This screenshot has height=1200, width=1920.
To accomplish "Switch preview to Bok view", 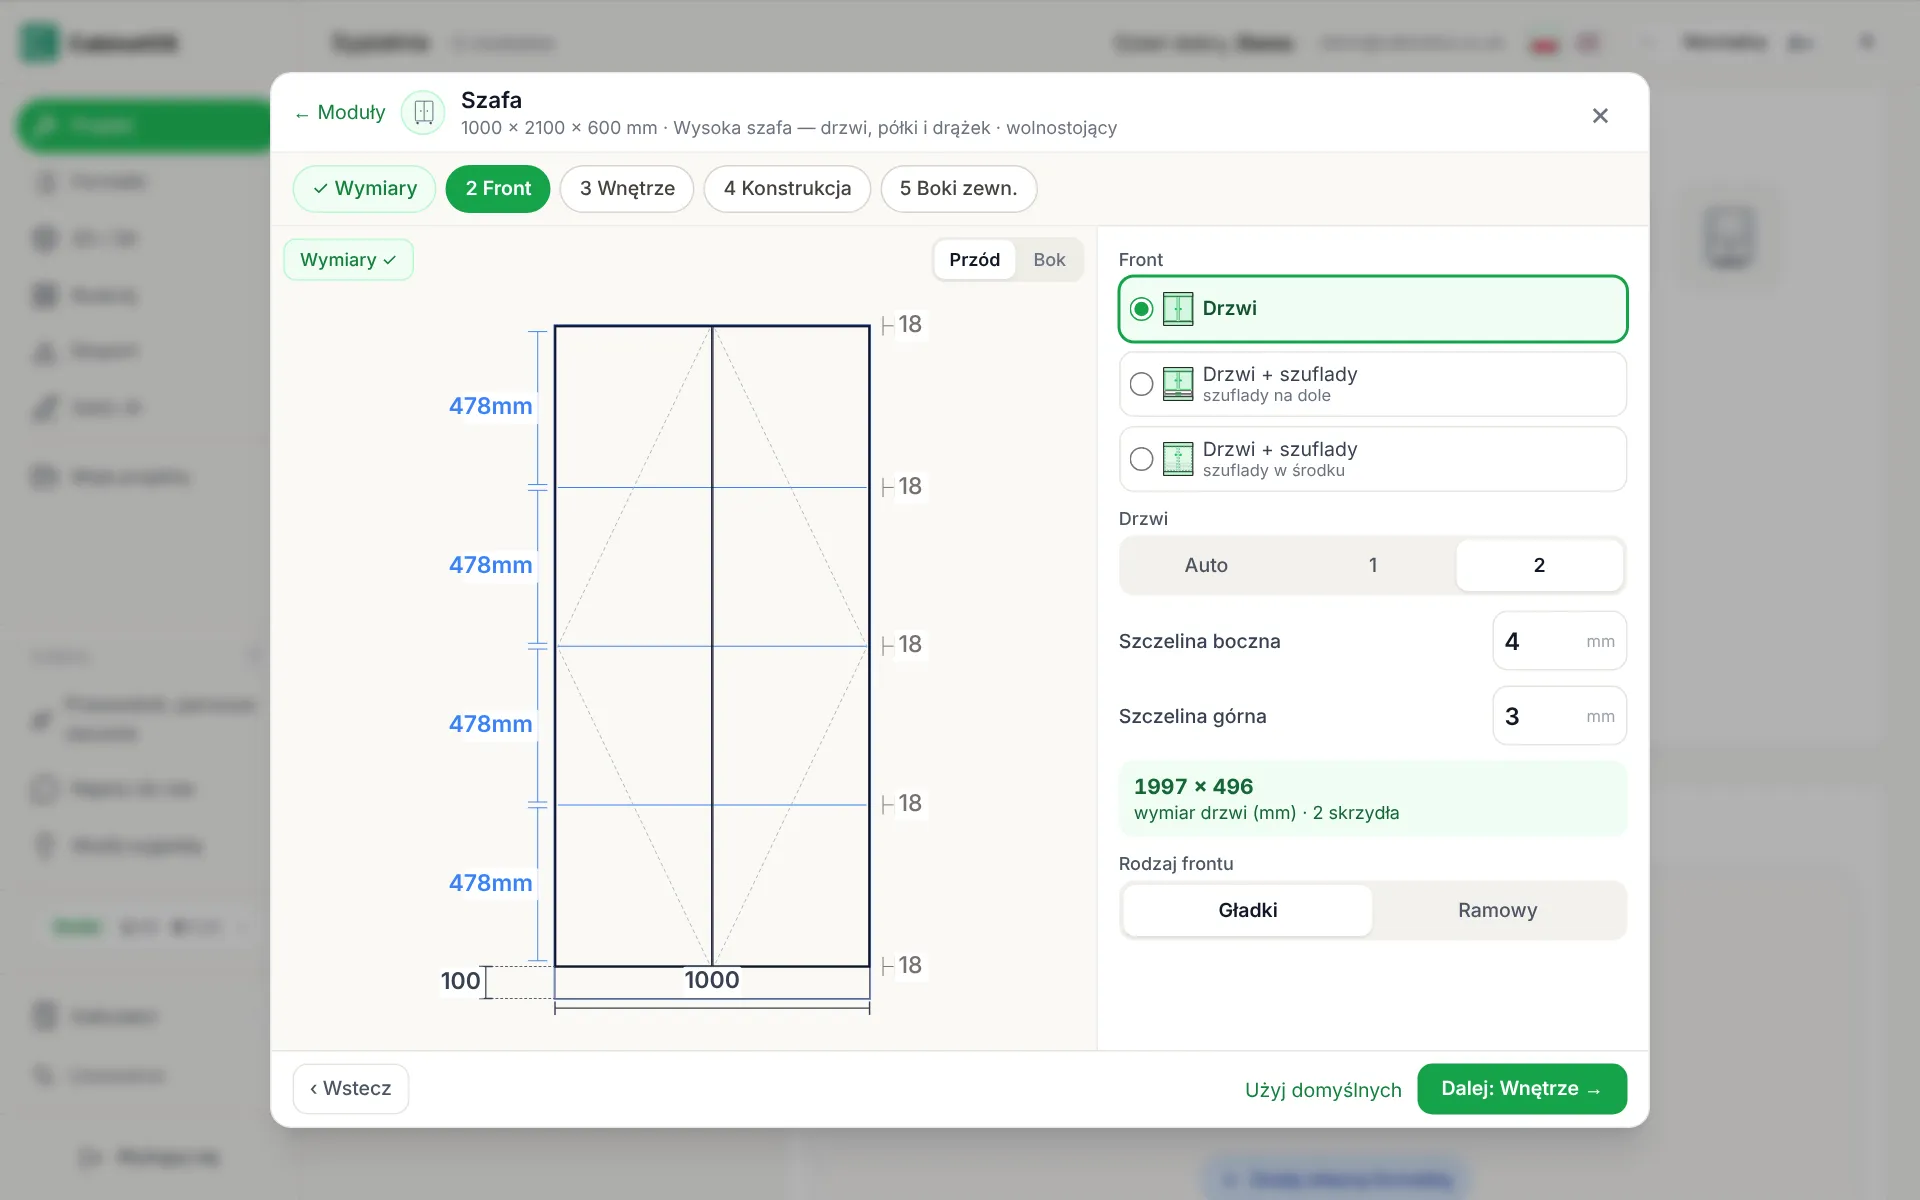I will pos(1049,260).
